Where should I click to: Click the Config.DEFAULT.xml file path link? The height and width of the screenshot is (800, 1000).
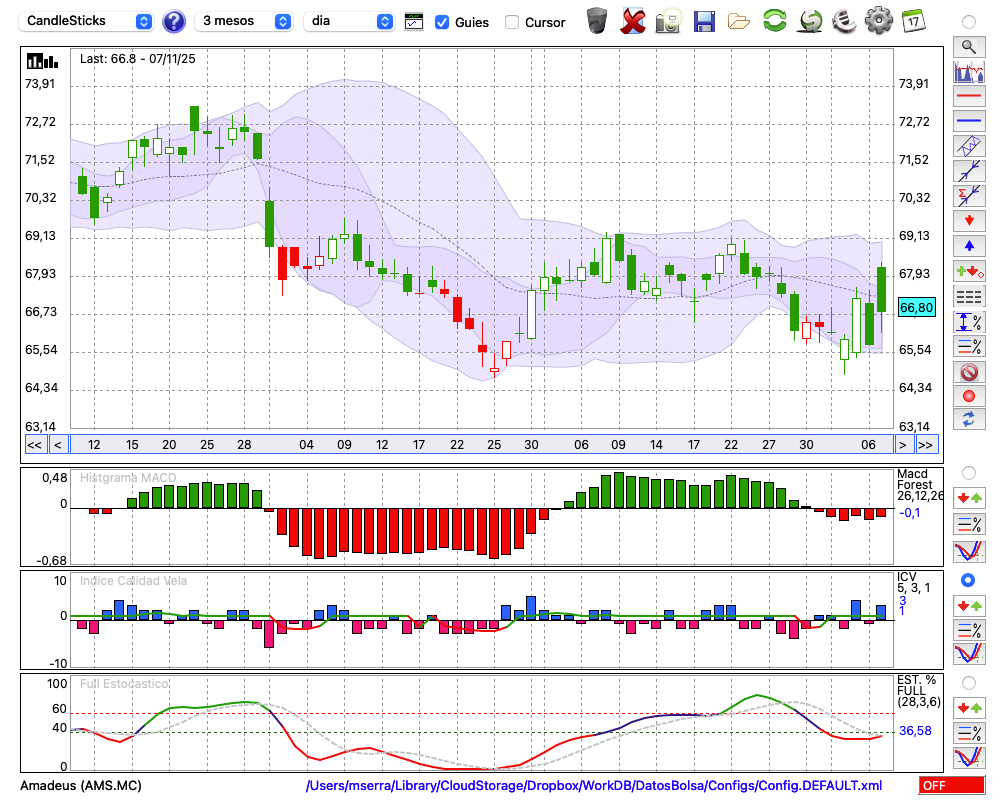coord(594,785)
